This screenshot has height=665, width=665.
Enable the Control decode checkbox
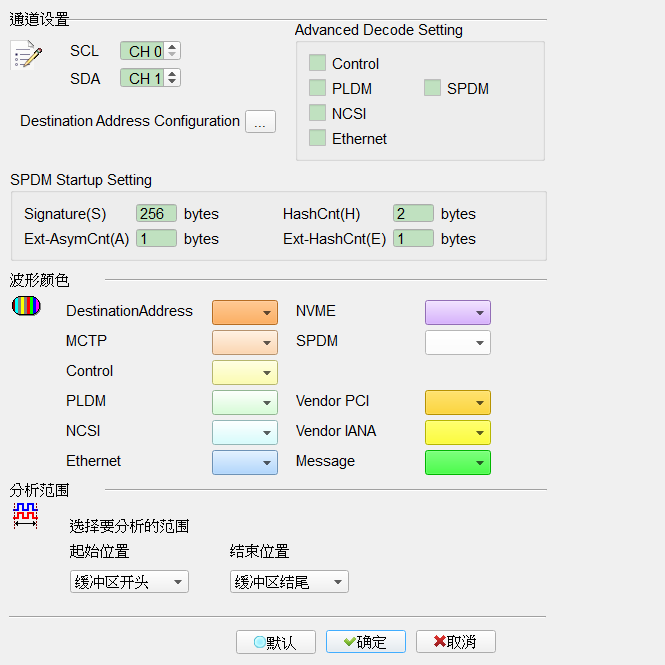317,63
